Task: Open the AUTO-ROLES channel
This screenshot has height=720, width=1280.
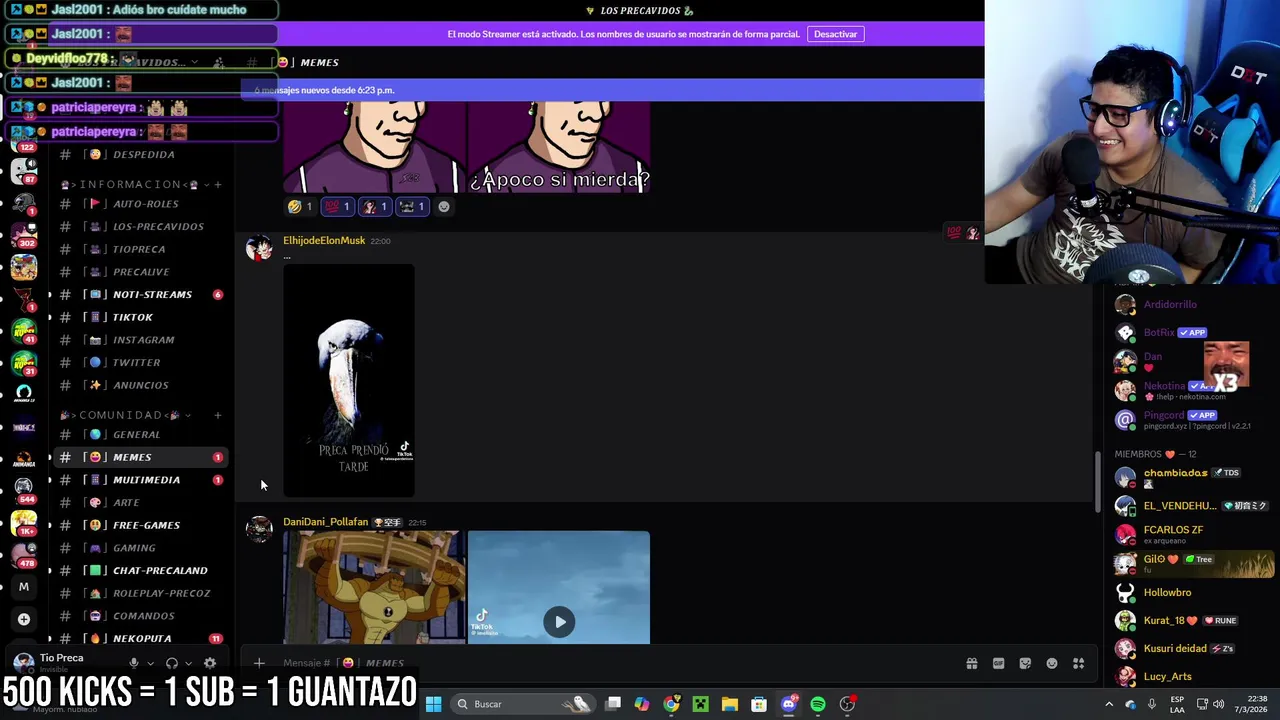Action: (145, 204)
